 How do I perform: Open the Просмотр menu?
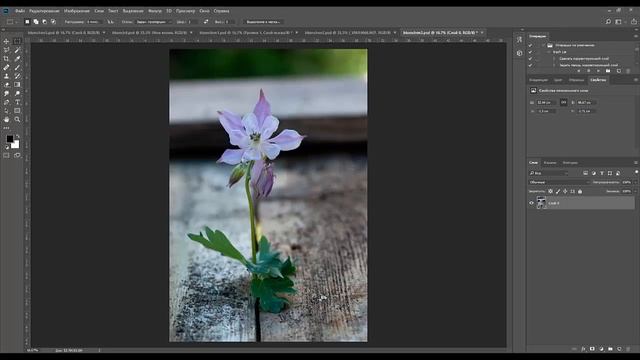tap(186, 11)
